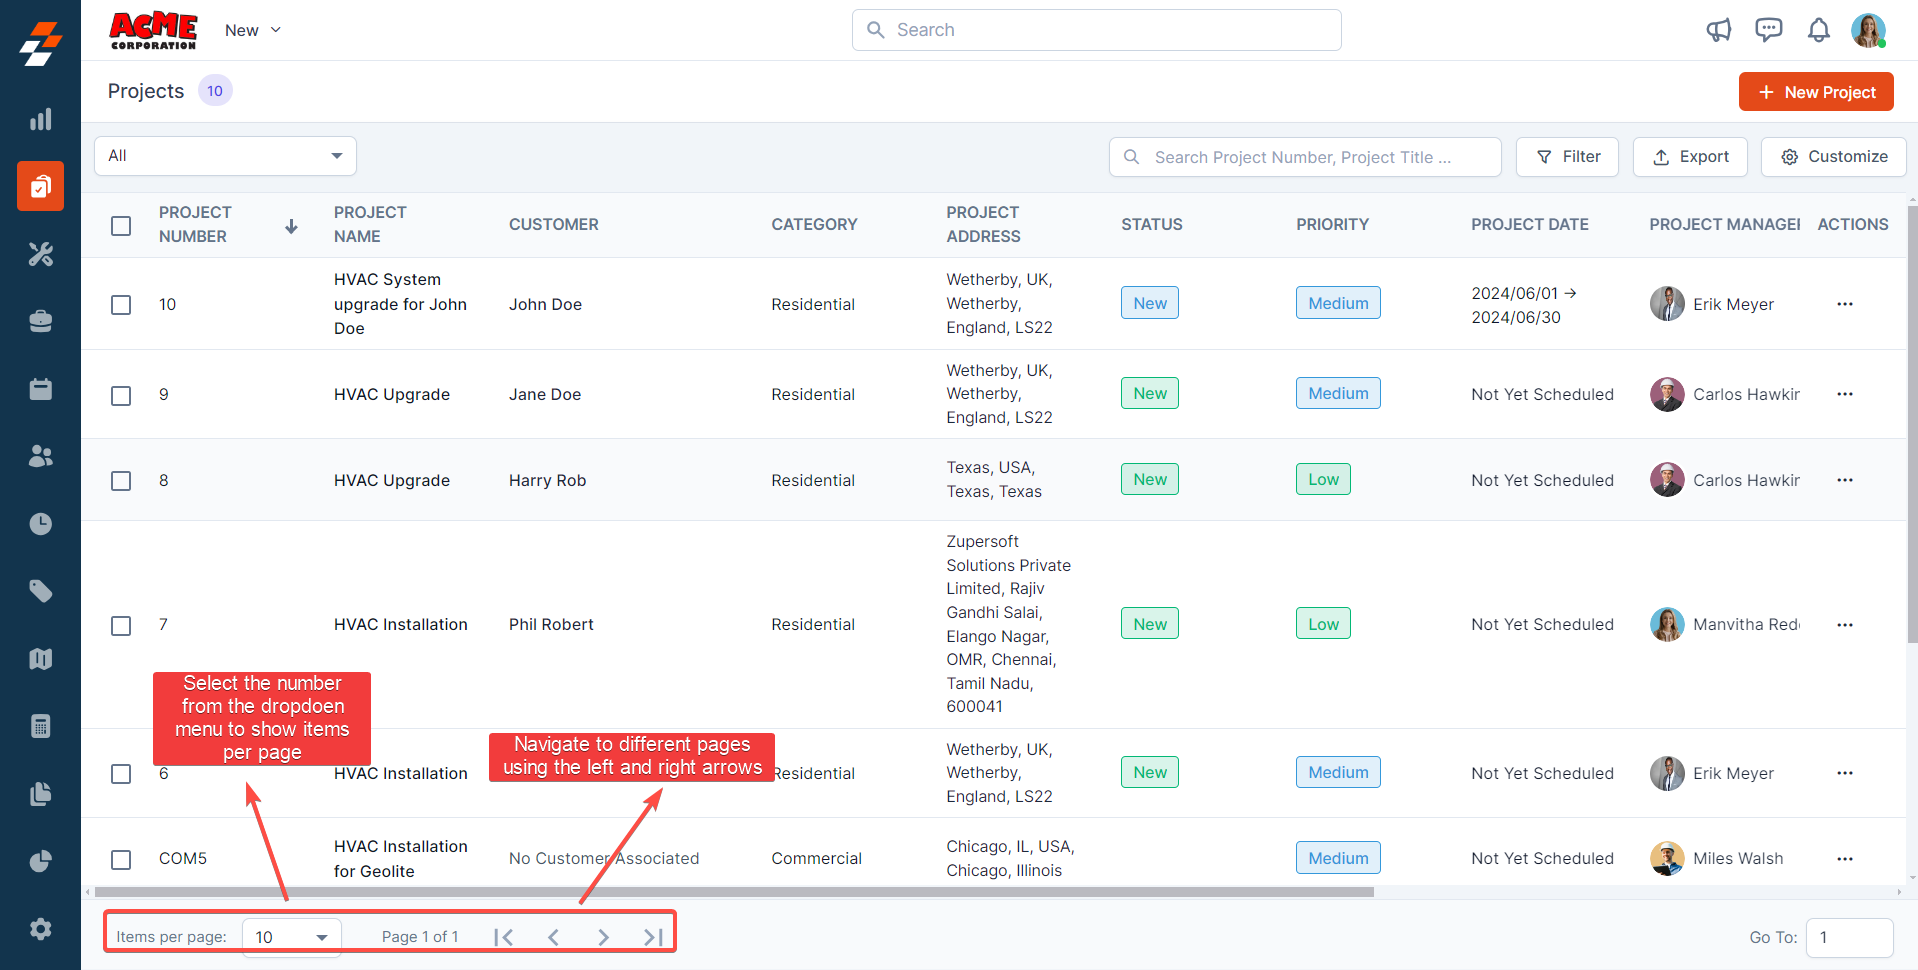Open the chat messages icon
1918x970 pixels.
point(1768,30)
